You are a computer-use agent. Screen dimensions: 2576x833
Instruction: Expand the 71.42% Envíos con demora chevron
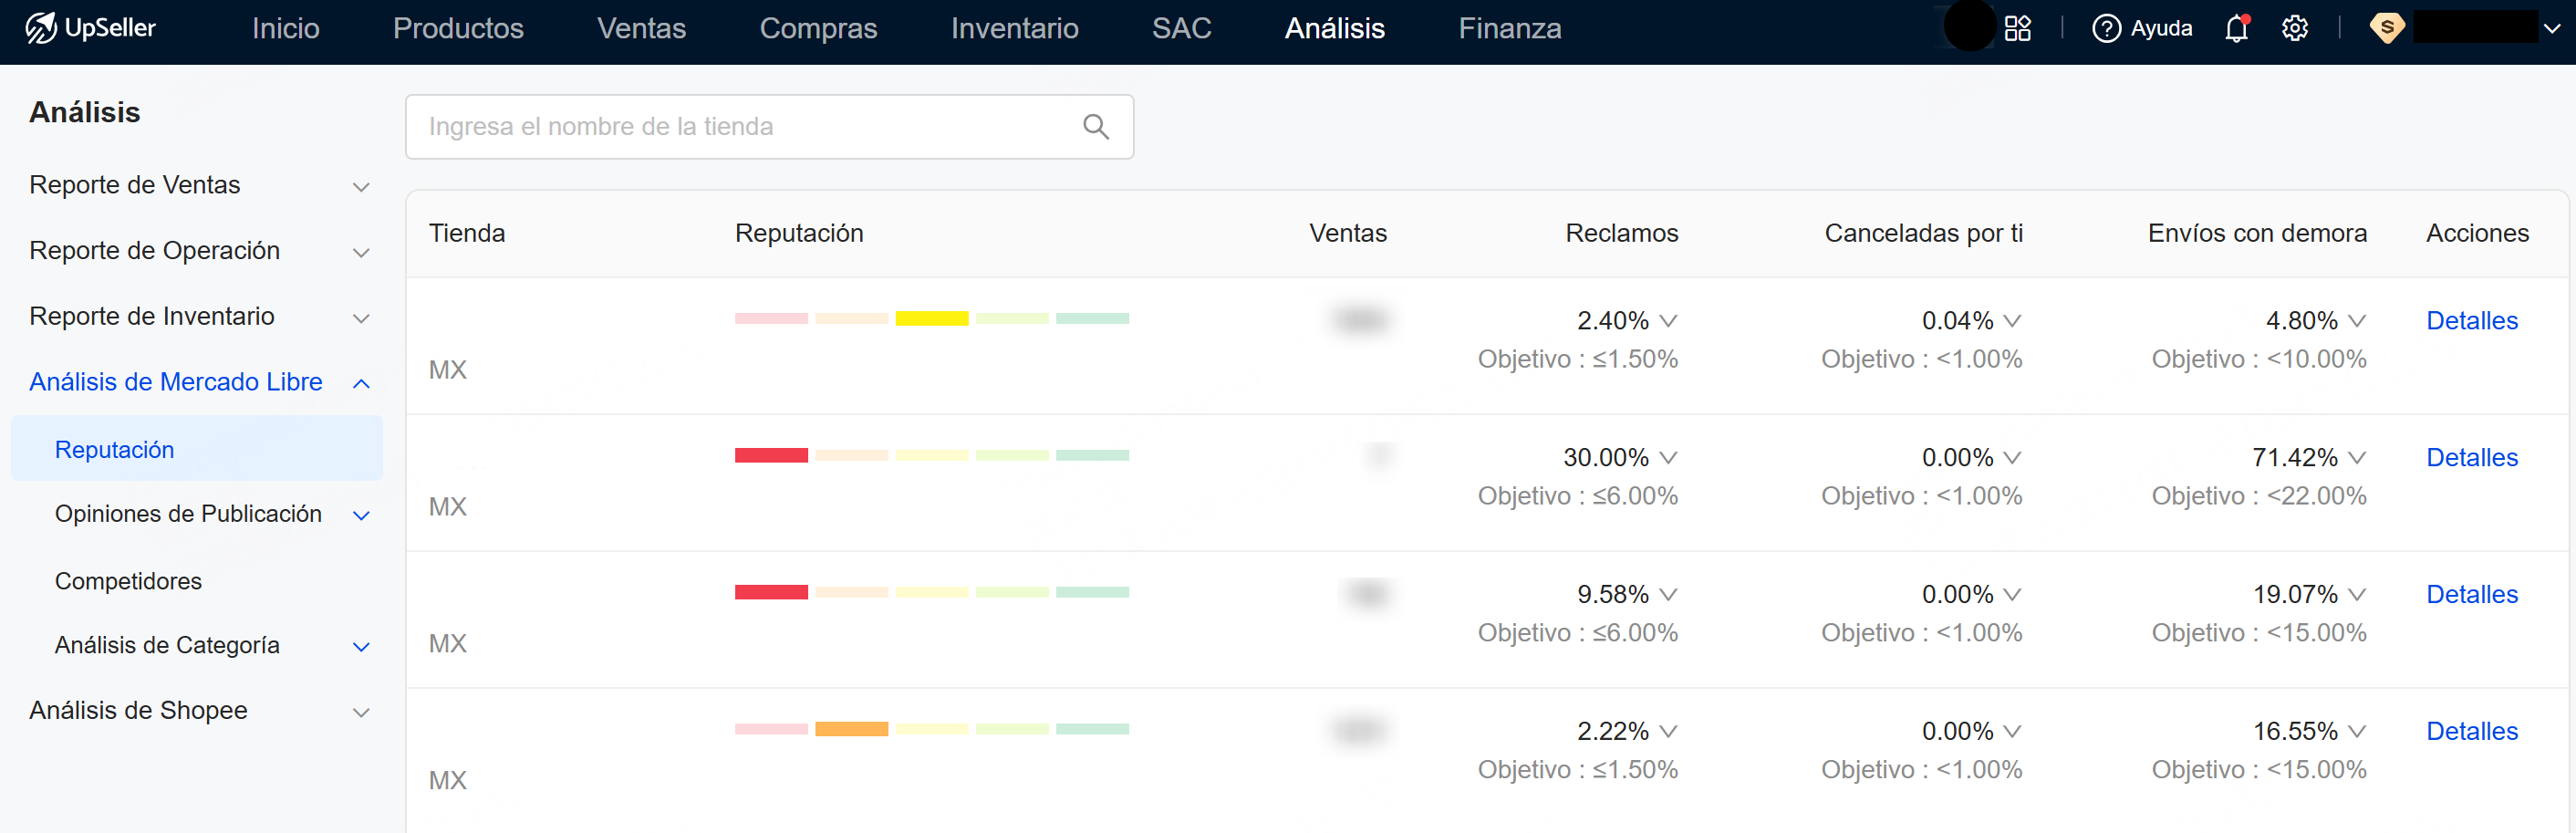point(2357,458)
